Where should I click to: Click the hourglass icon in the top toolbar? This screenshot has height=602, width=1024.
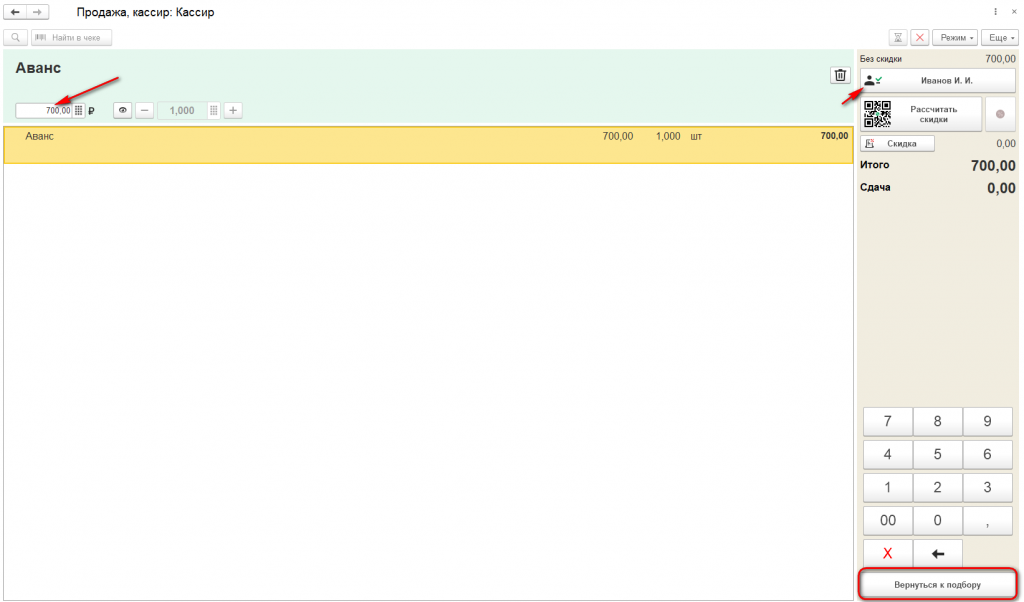(898, 38)
